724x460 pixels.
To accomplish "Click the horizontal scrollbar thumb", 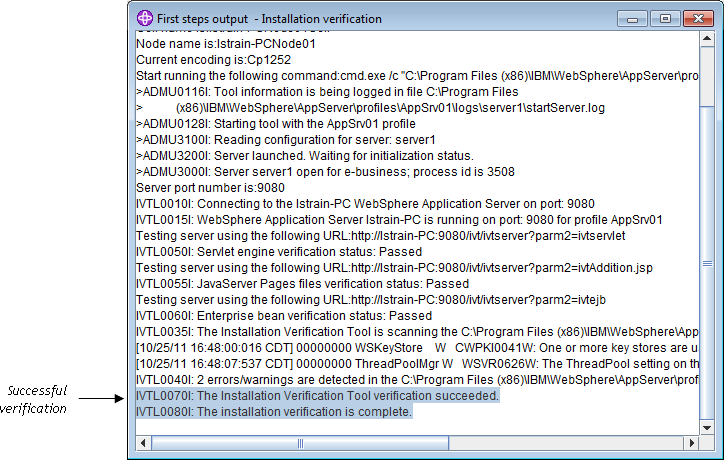I will pos(298,443).
